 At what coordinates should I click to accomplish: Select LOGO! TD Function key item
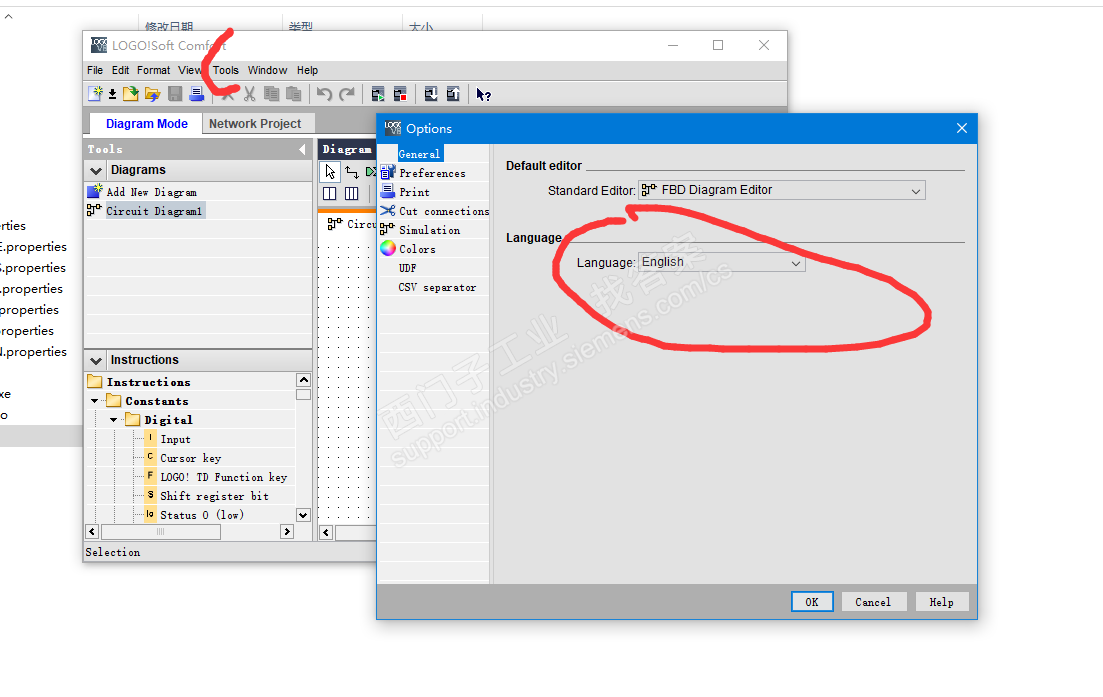tap(223, 477)
